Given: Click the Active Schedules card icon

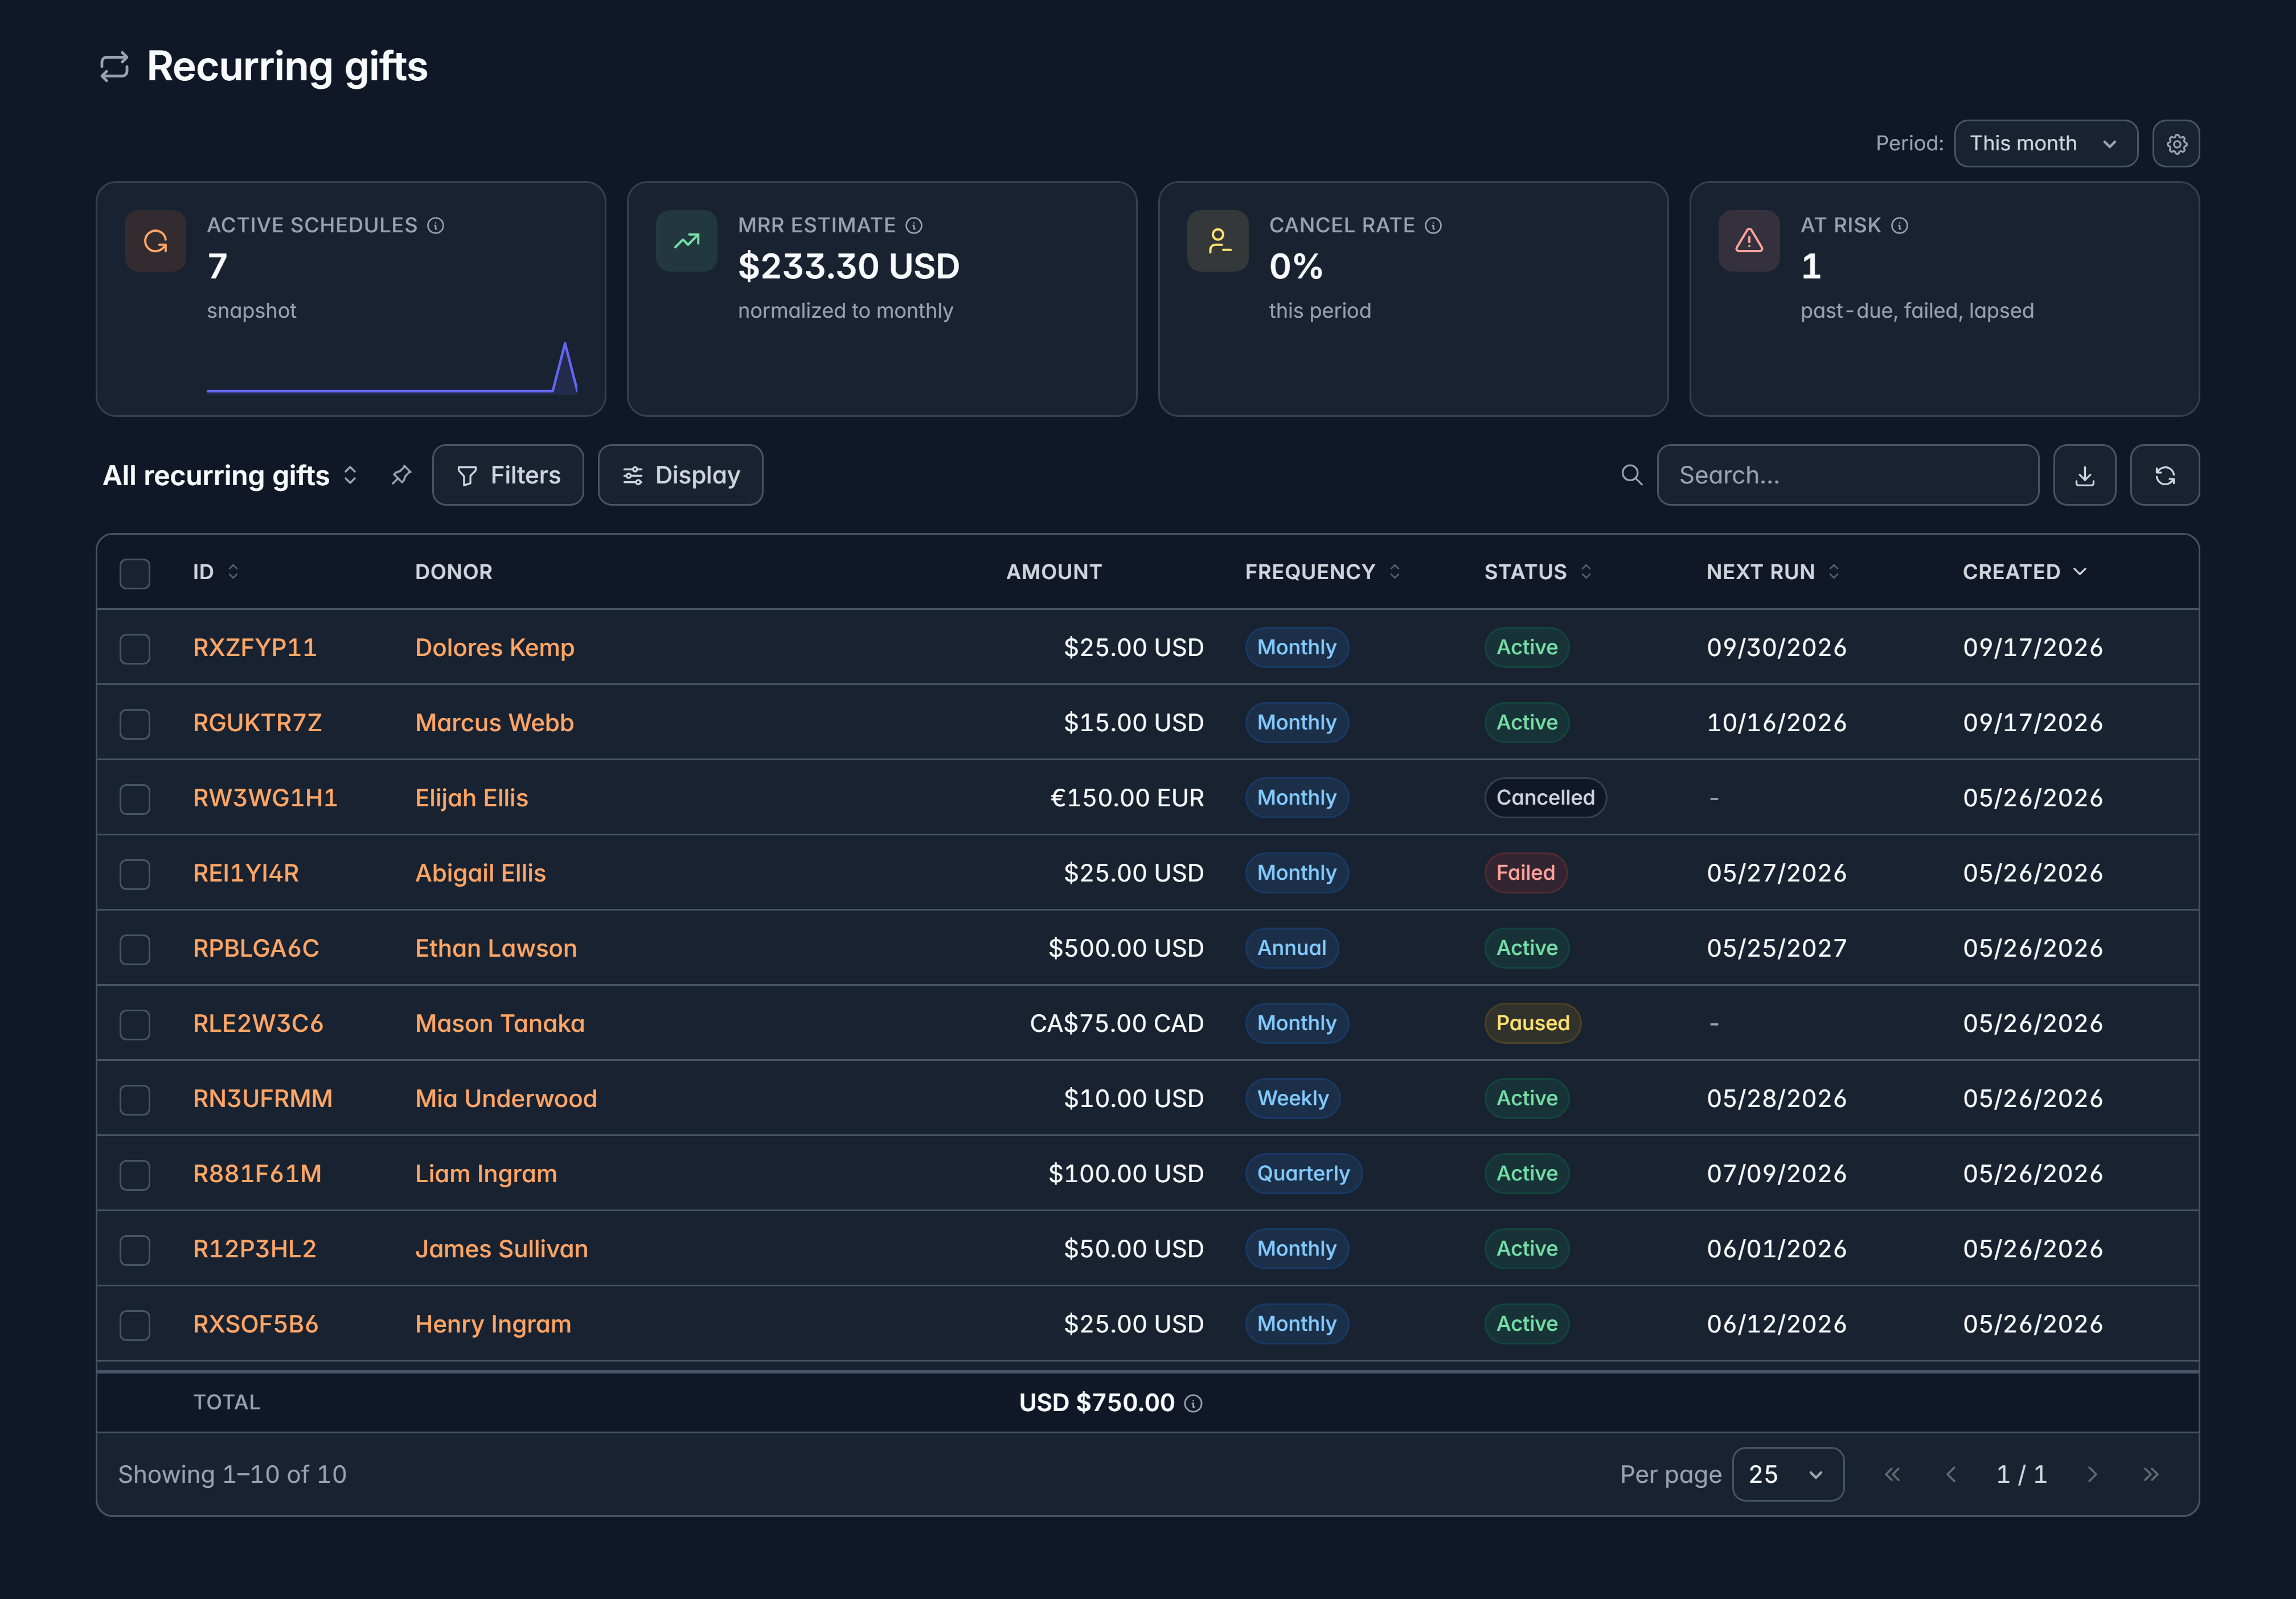Looking at the screenshot, I should 155,241.
